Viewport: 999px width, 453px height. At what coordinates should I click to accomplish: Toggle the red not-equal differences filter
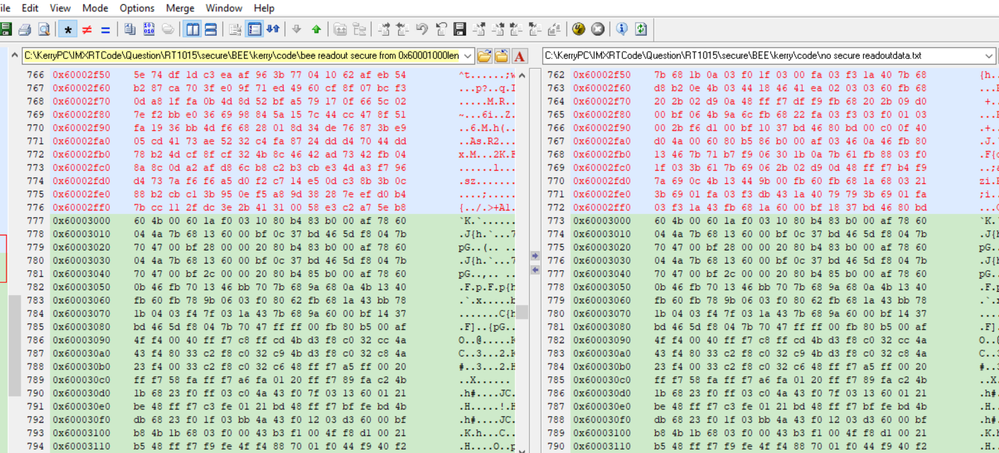click(x=87, y=29)
